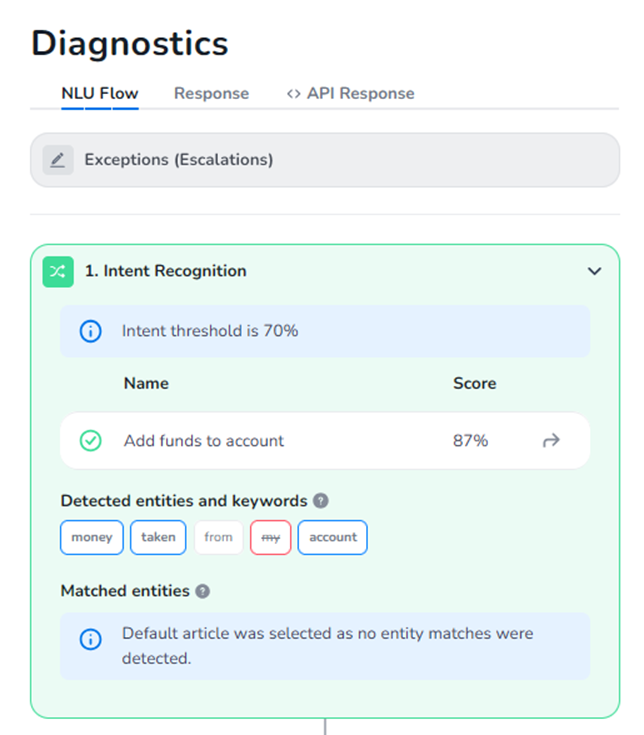Toggle the "money" keyword chip
The image size is (644, 735).
pyautogui.click(x=92, y=537)
